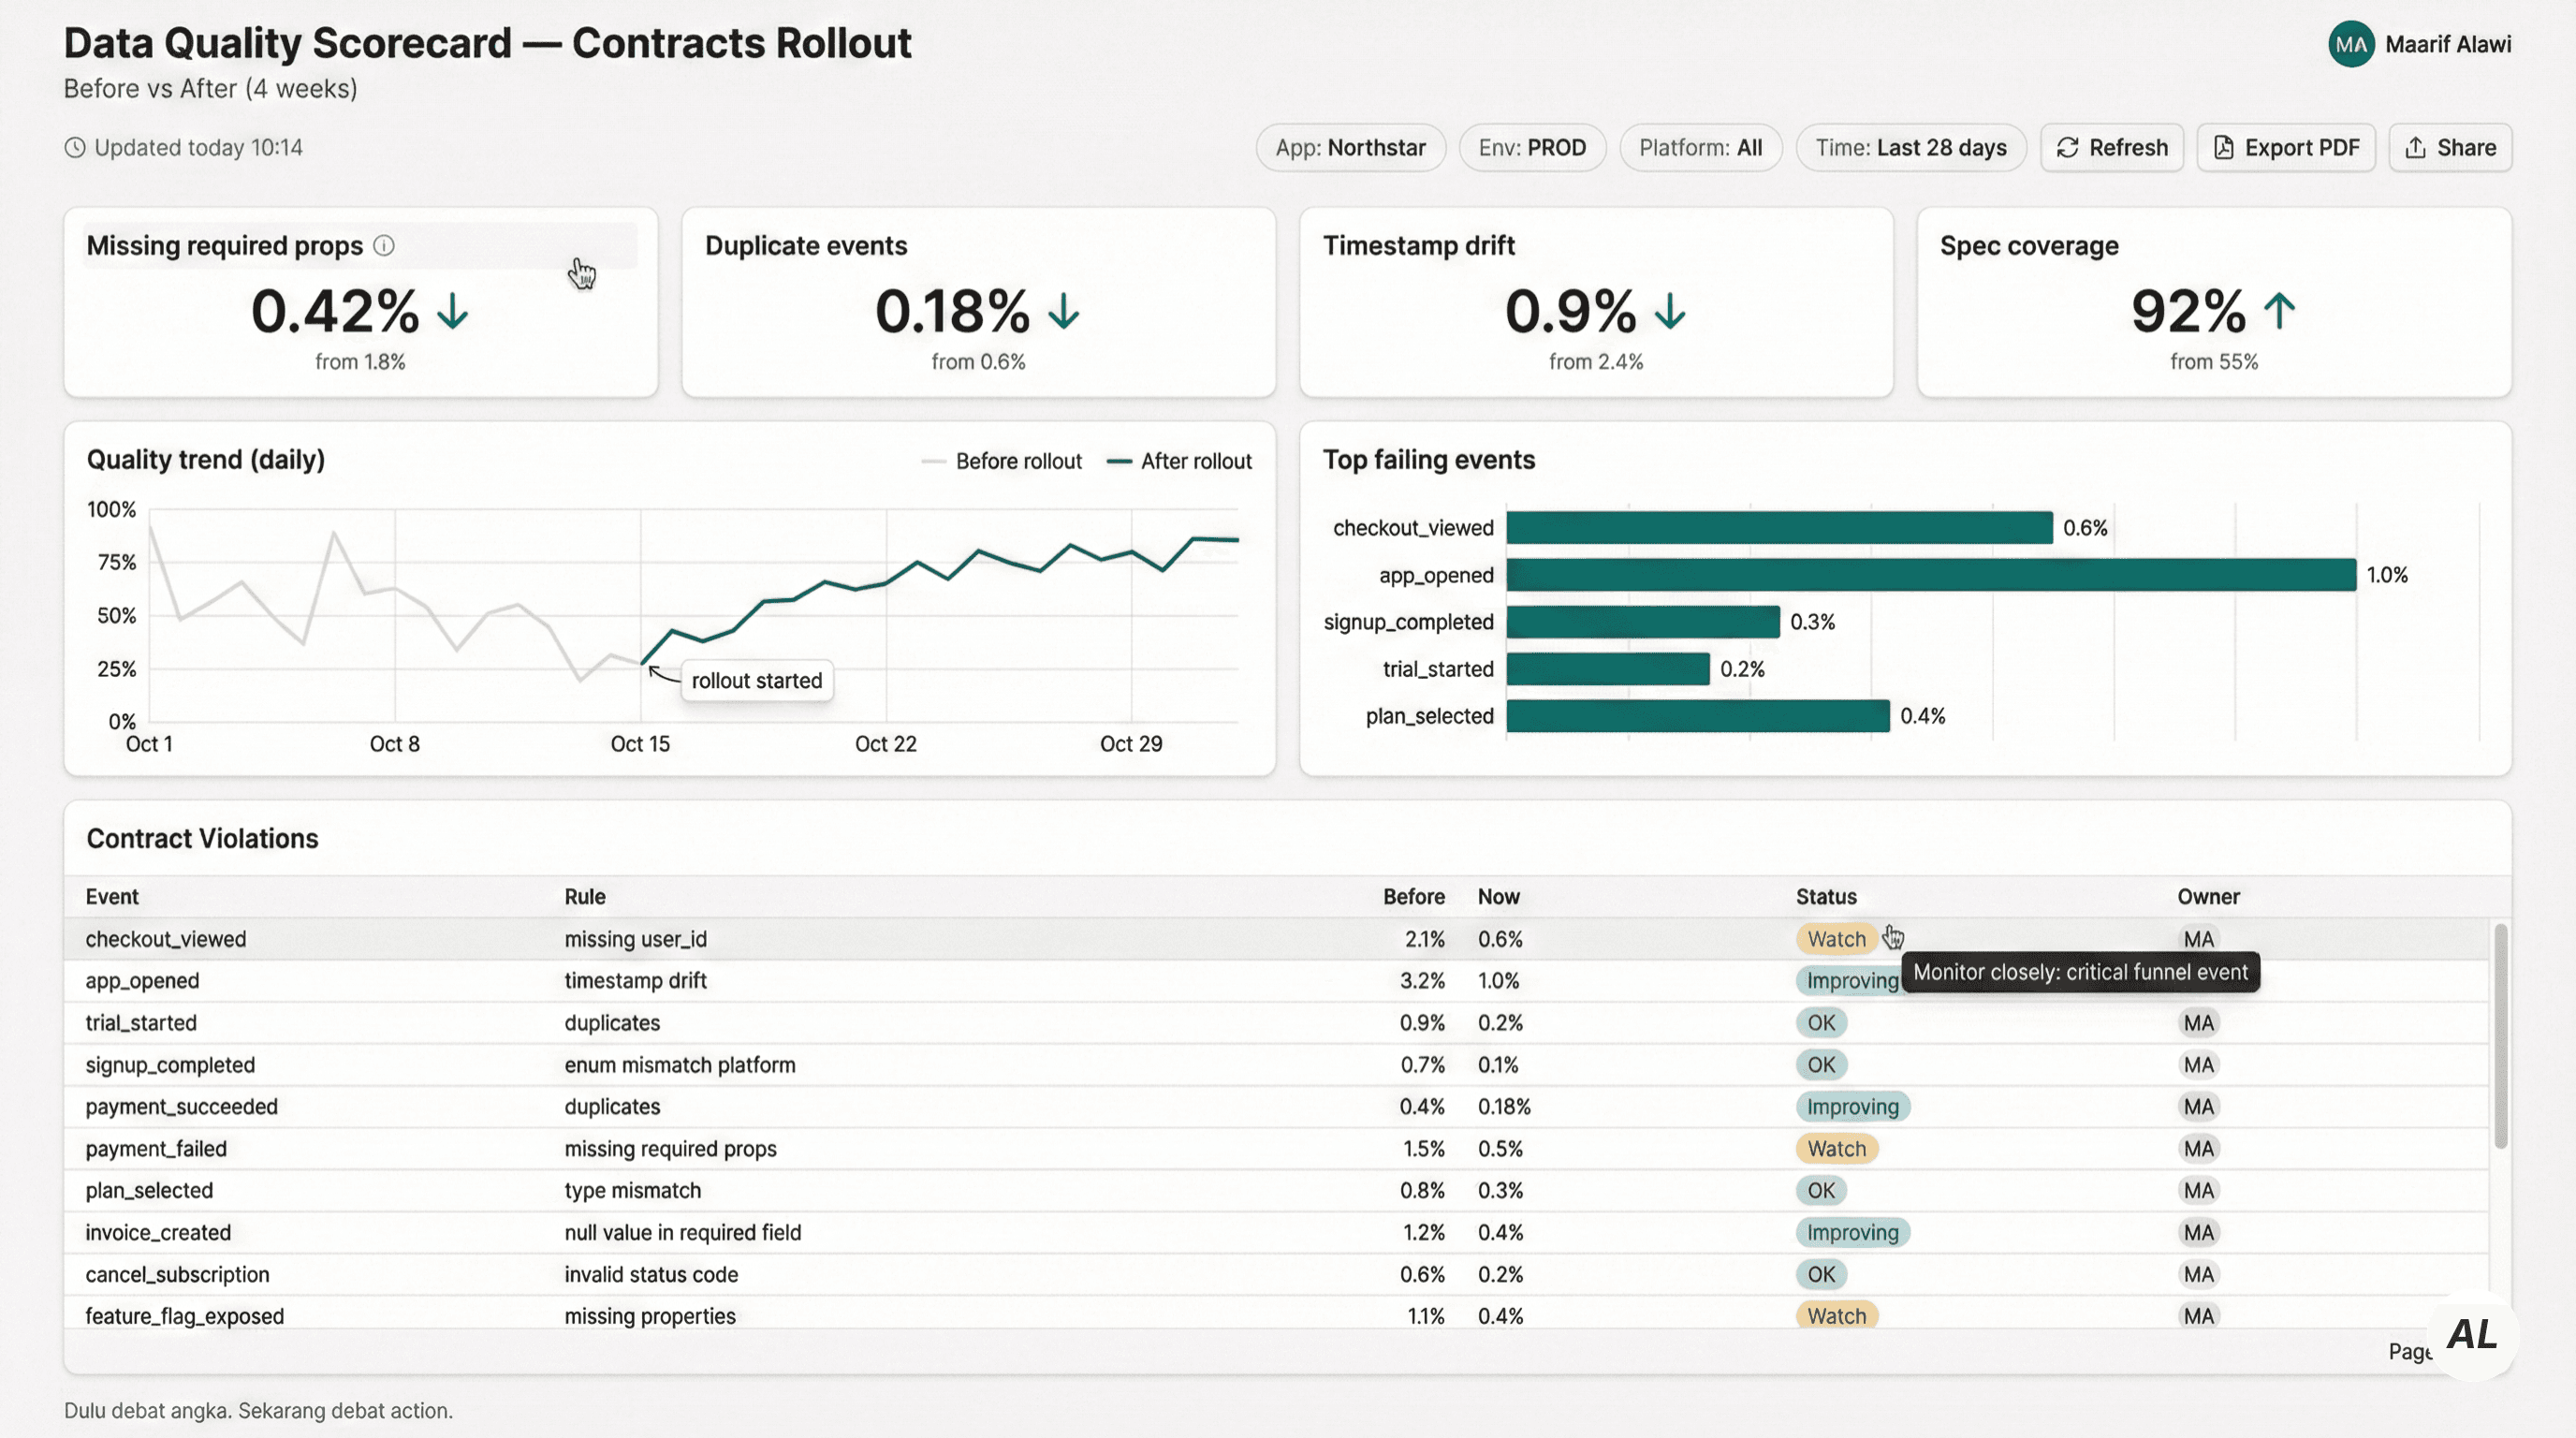
Task: Sort the table by Before column header
Action: click(x=1413, y=897)
